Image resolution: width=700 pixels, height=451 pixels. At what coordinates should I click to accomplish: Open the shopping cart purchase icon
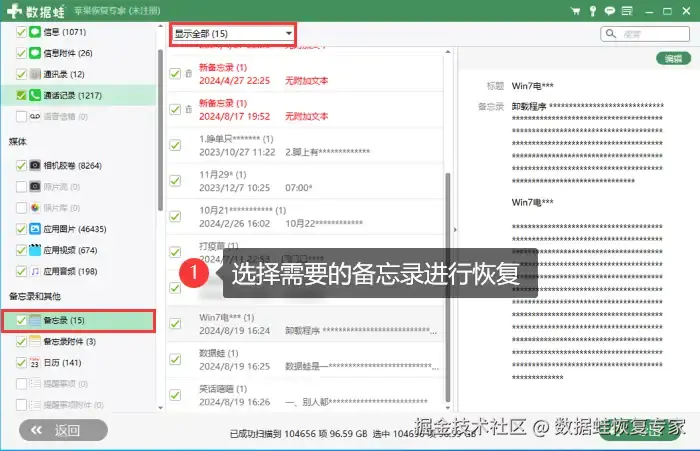coord(575,11)
